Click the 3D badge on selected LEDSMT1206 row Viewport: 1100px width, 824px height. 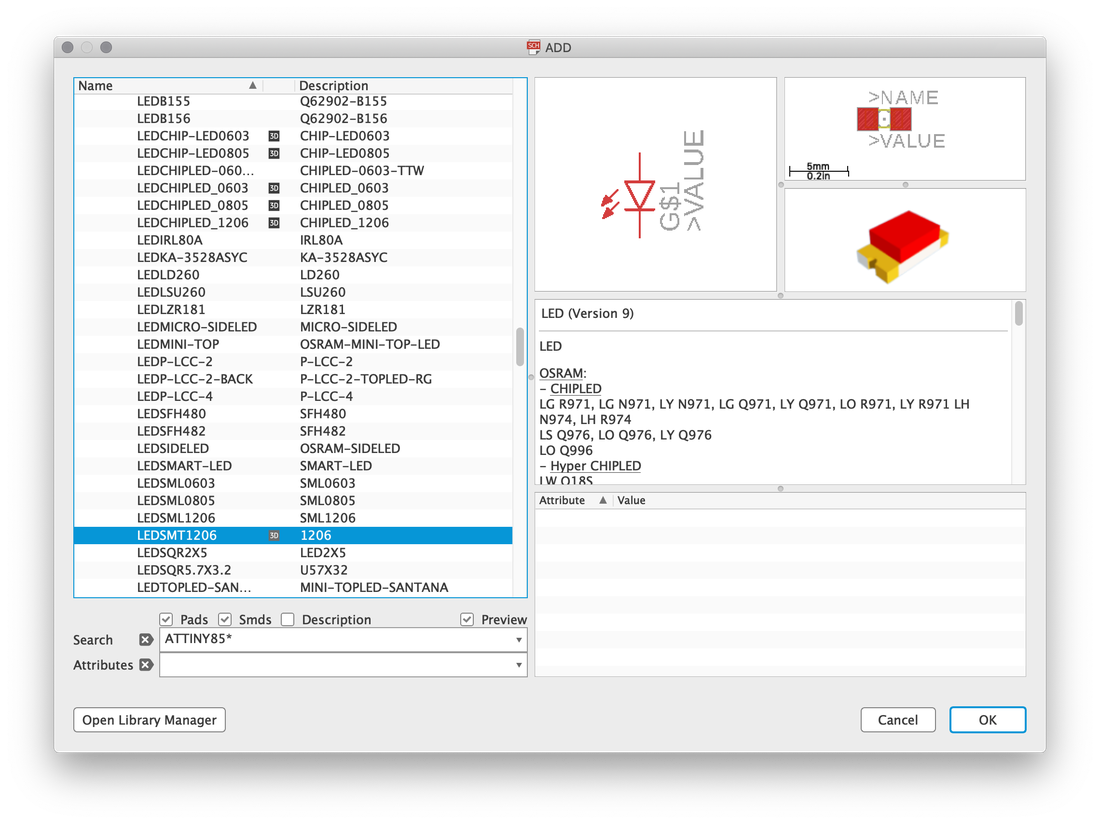point(274,536)
